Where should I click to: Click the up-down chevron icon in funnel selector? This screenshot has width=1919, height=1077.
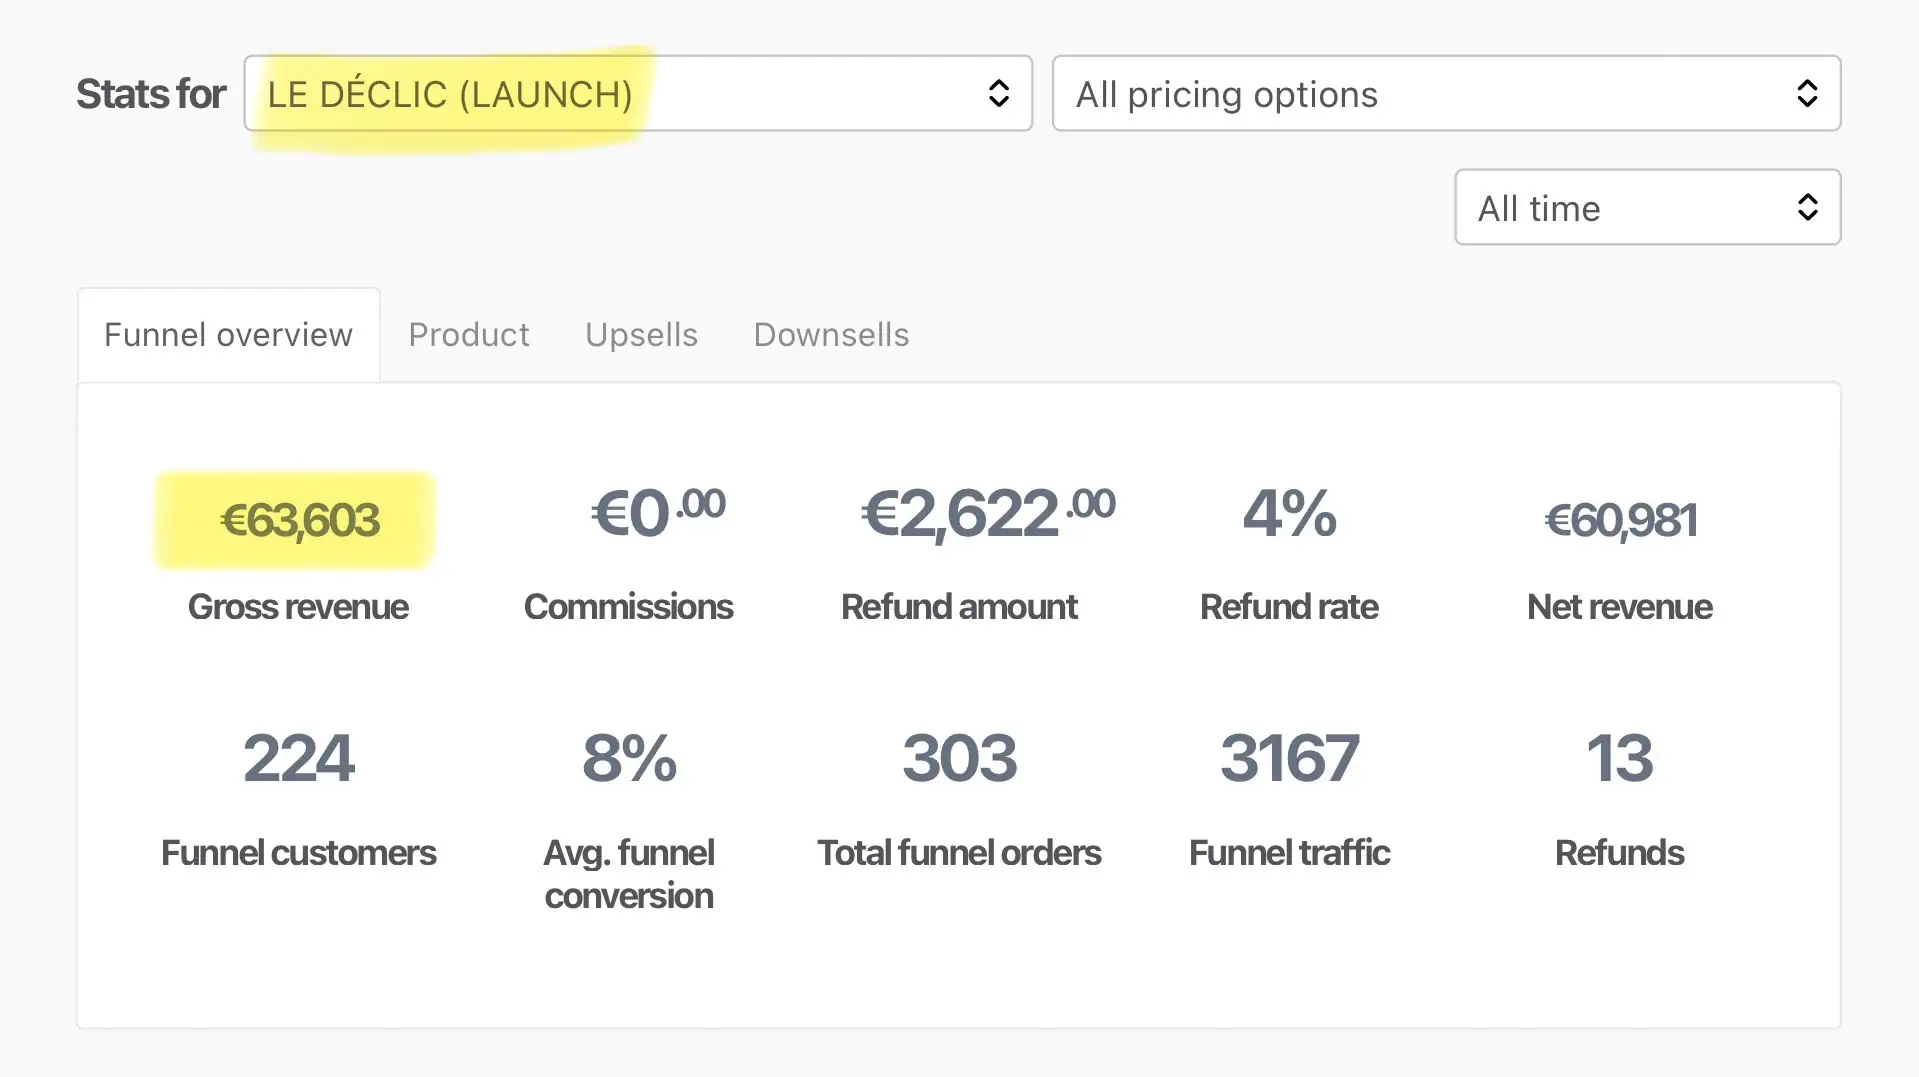[x=998, y=94]
